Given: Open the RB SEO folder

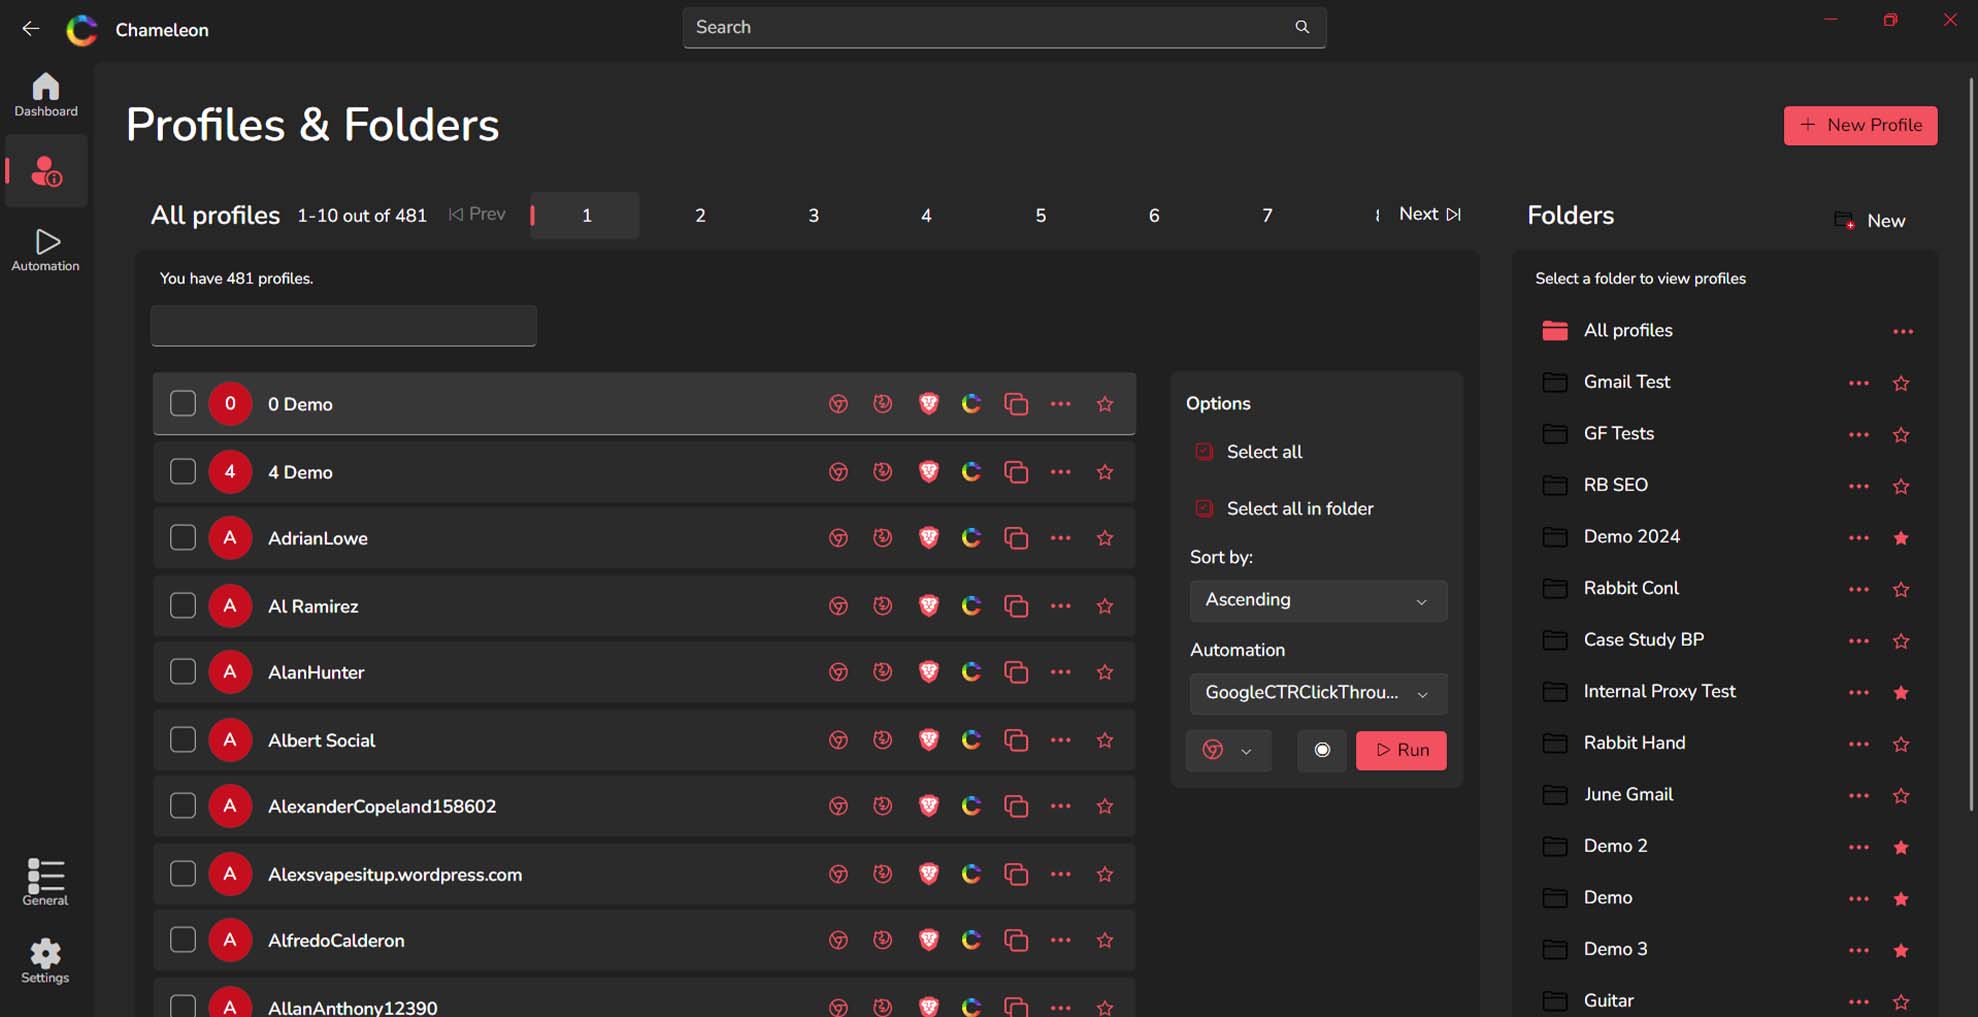Looking at the screenshot, I should coord(1615,485).
